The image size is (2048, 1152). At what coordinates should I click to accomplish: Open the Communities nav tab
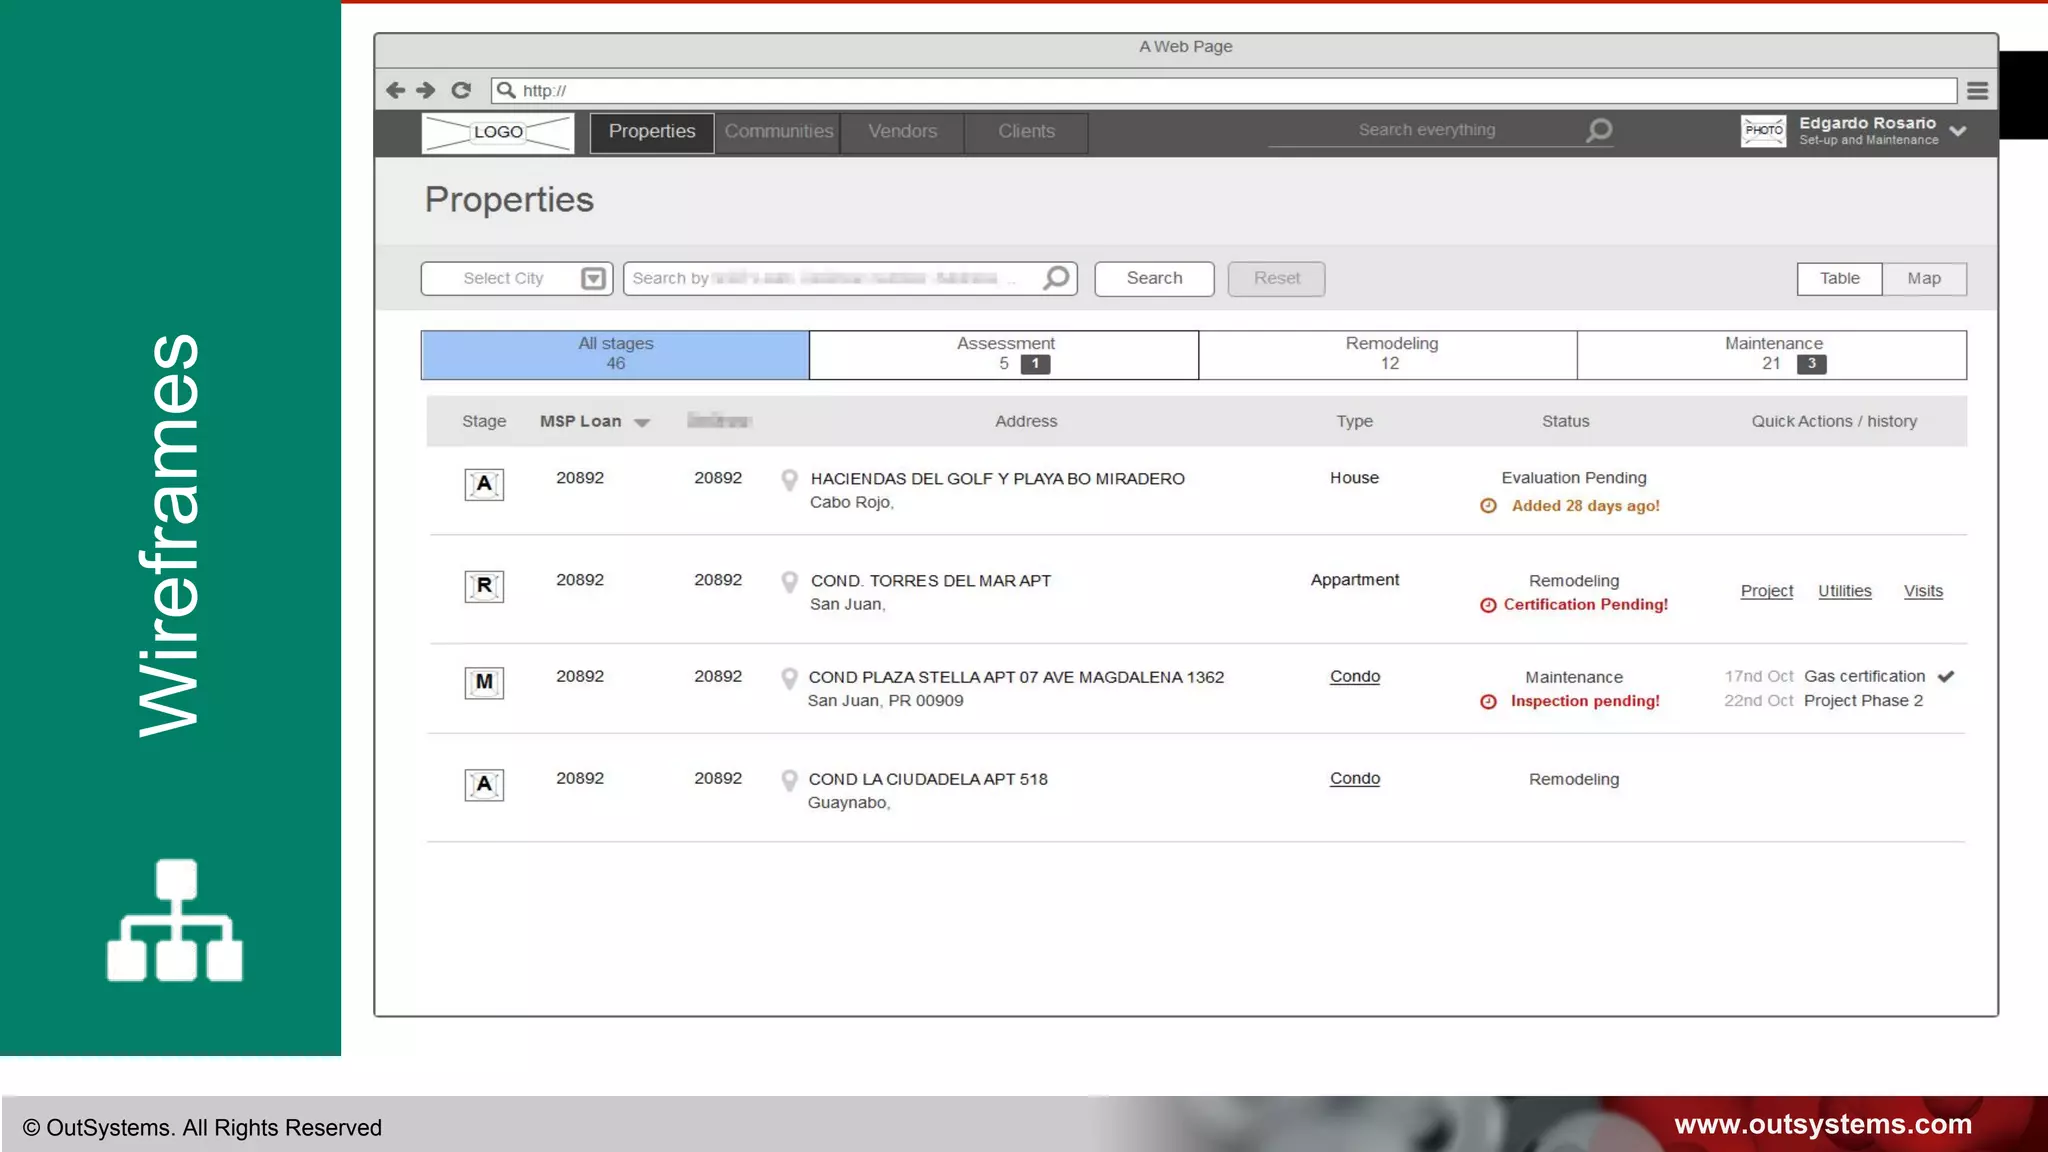pos(778,132)
